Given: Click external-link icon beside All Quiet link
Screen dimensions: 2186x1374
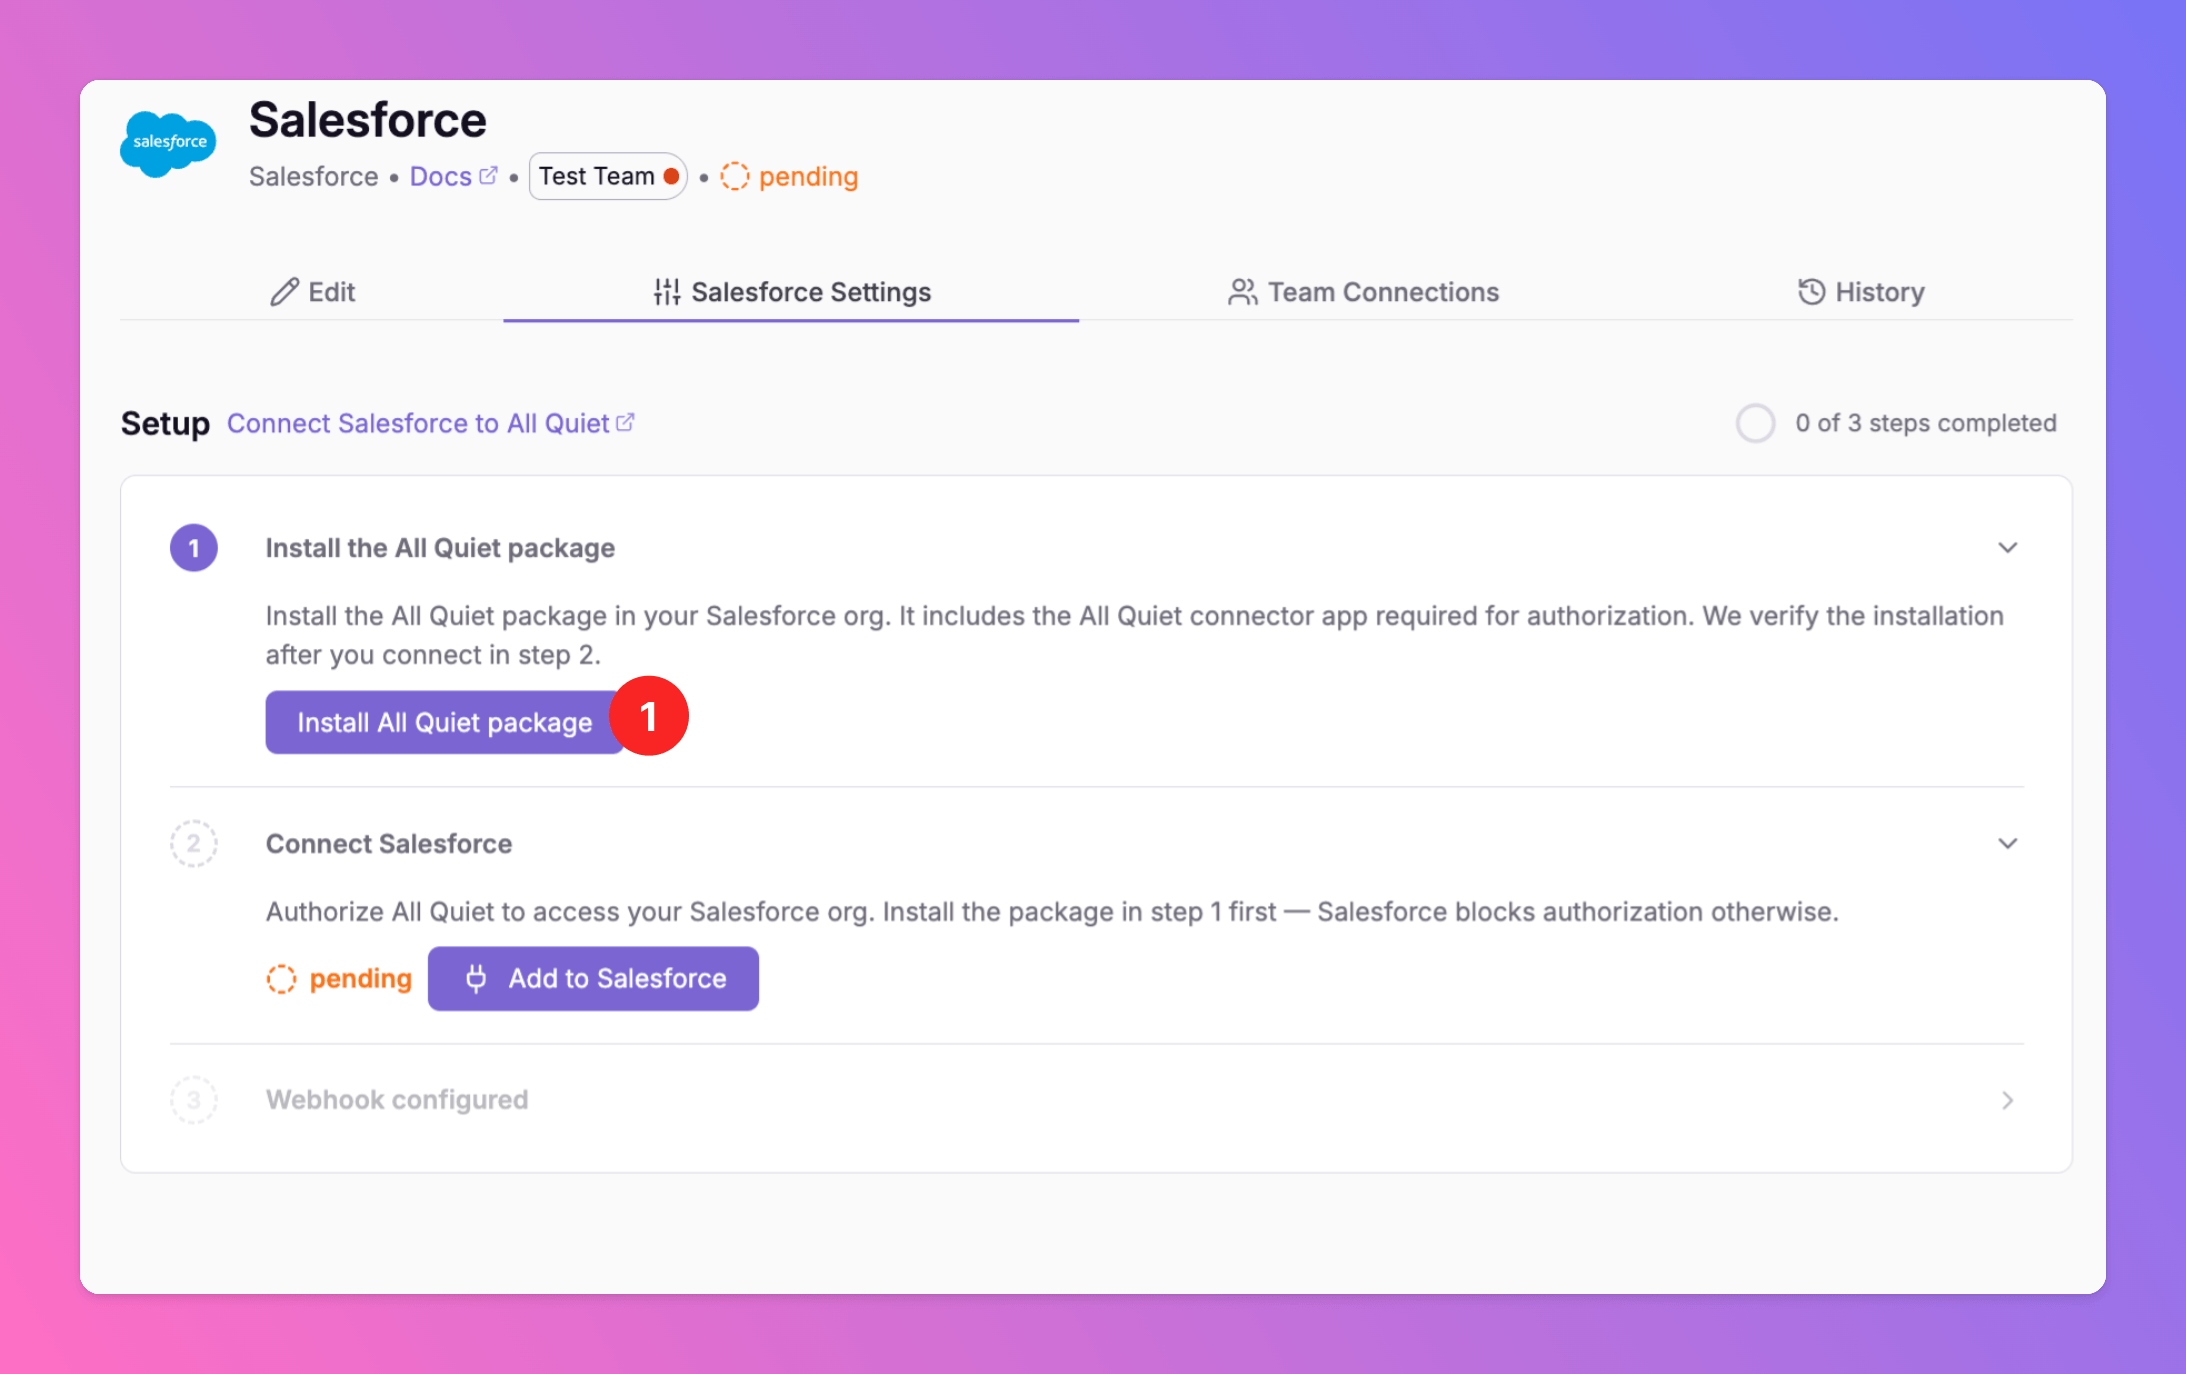Looking at the screenshot, I should click(x=625, y=422).
